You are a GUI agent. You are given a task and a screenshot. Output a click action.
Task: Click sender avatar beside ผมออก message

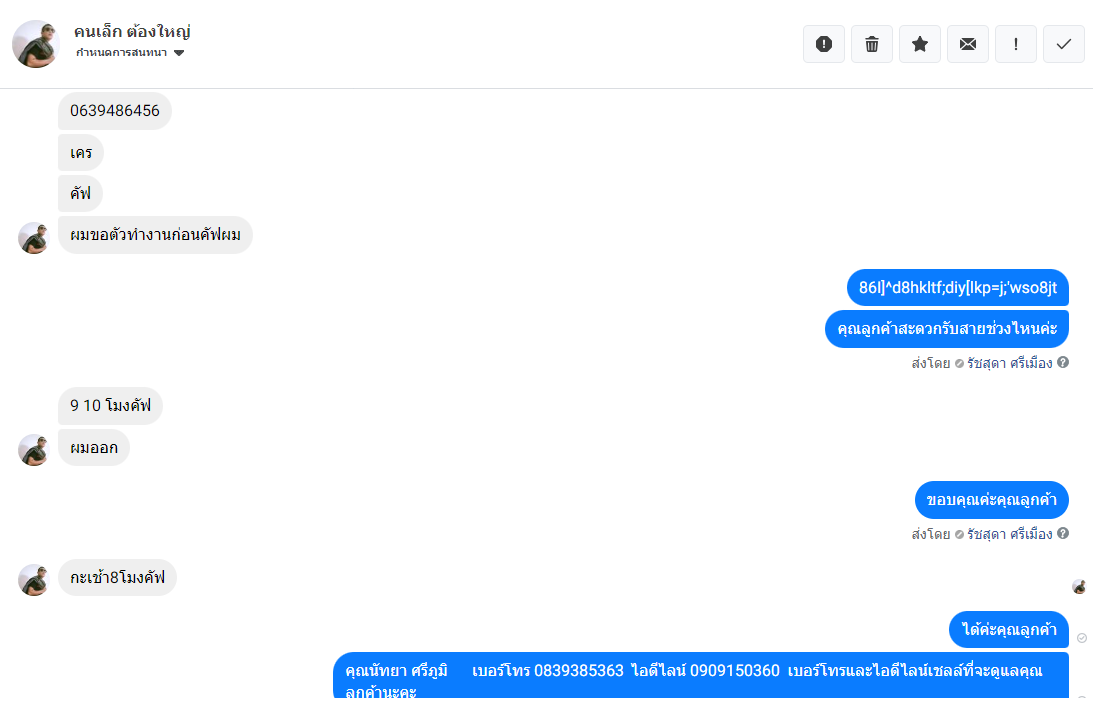[33, 449]
